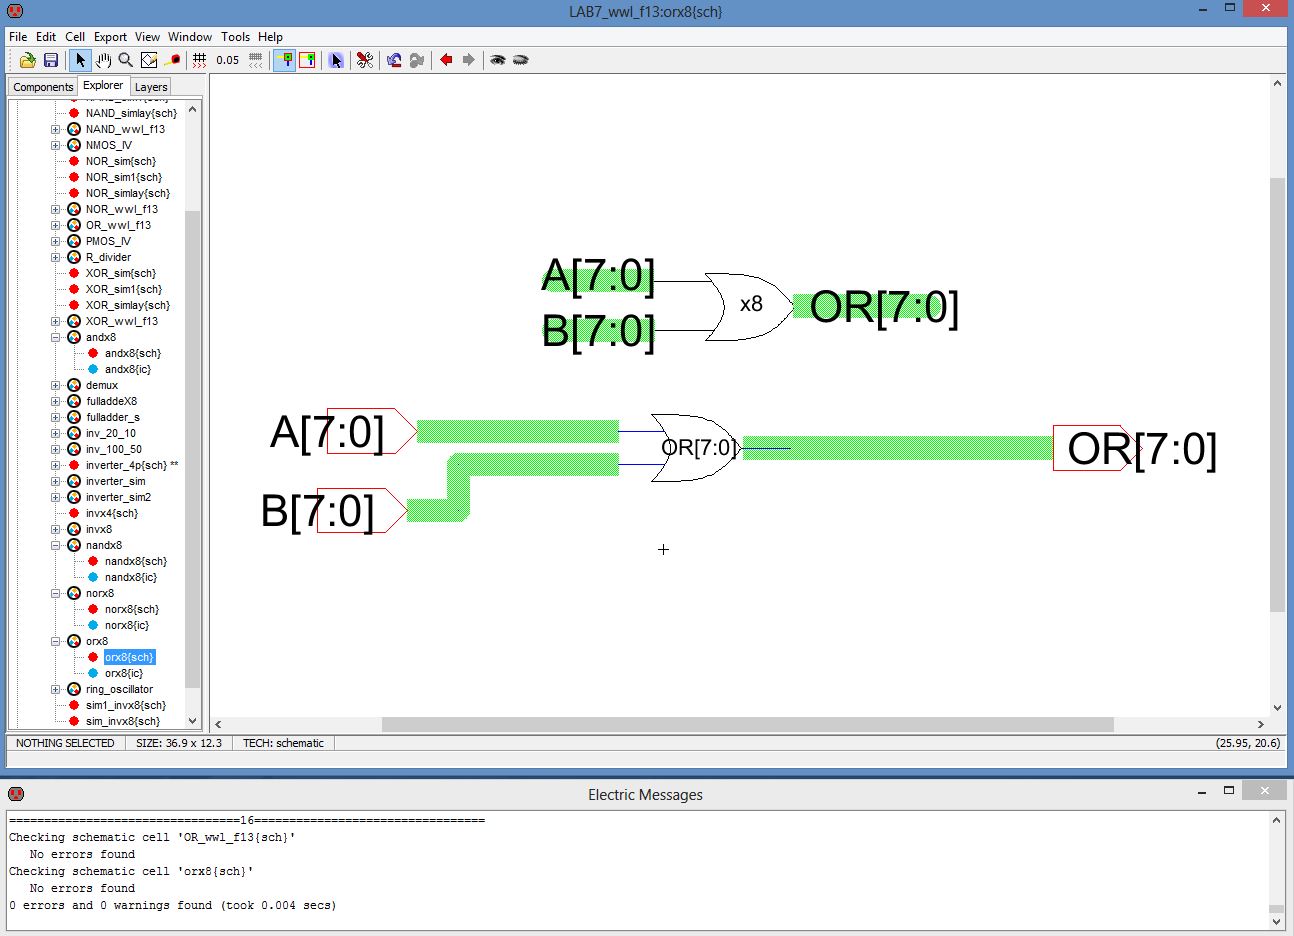Toggle the closed eye view icon
1294x936 pixels.
tap(520, 60)
